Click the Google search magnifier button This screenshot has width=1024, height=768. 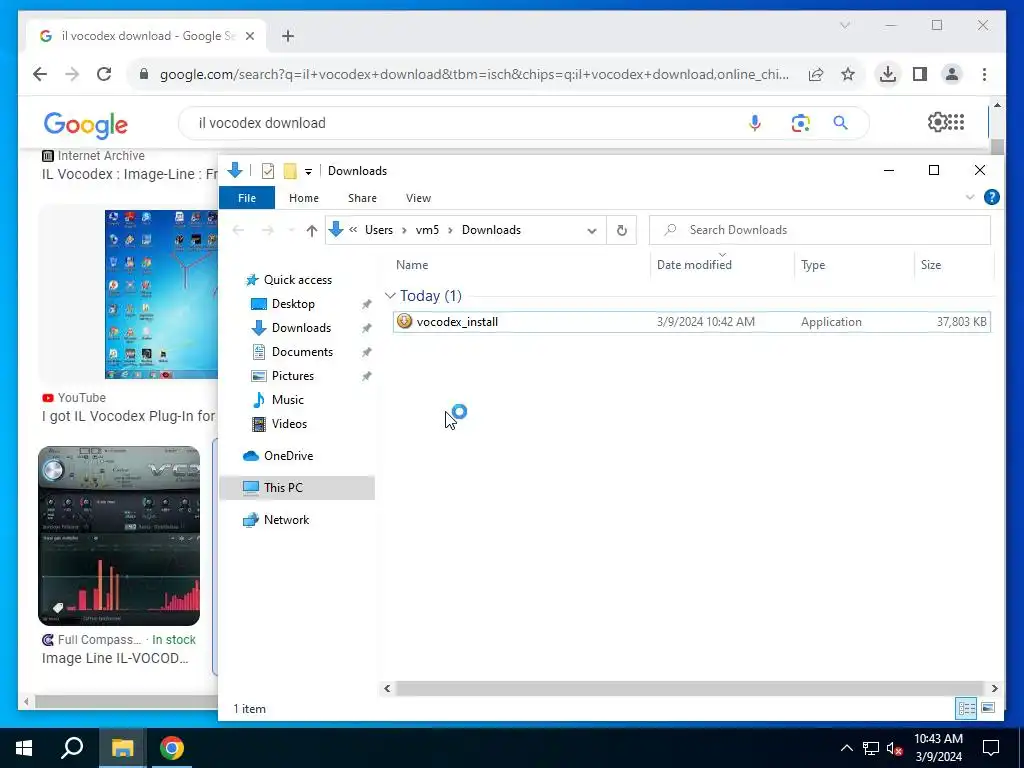tap(840, 123)
